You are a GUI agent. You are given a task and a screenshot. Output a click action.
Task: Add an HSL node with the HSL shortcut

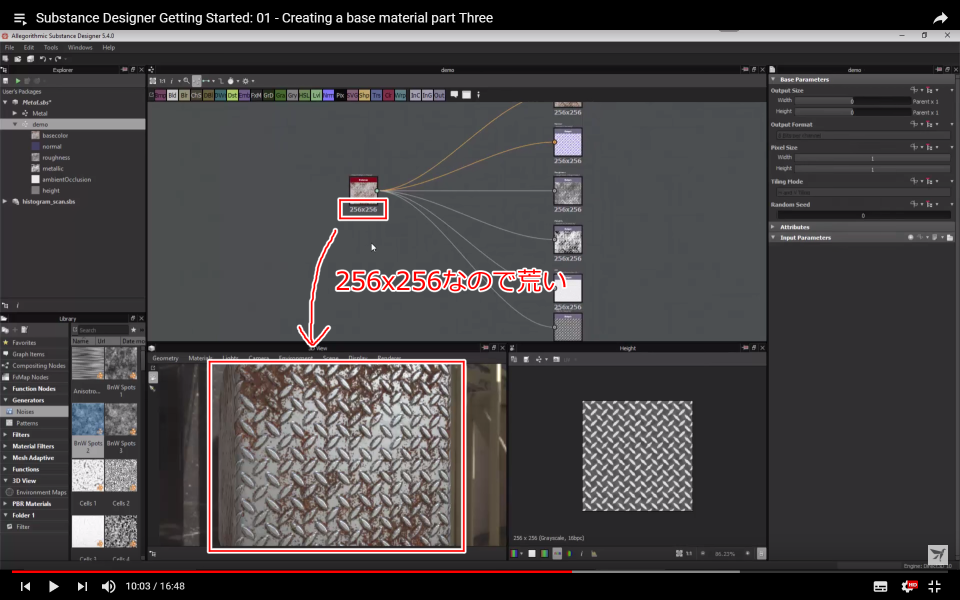(x=304, y=95)
